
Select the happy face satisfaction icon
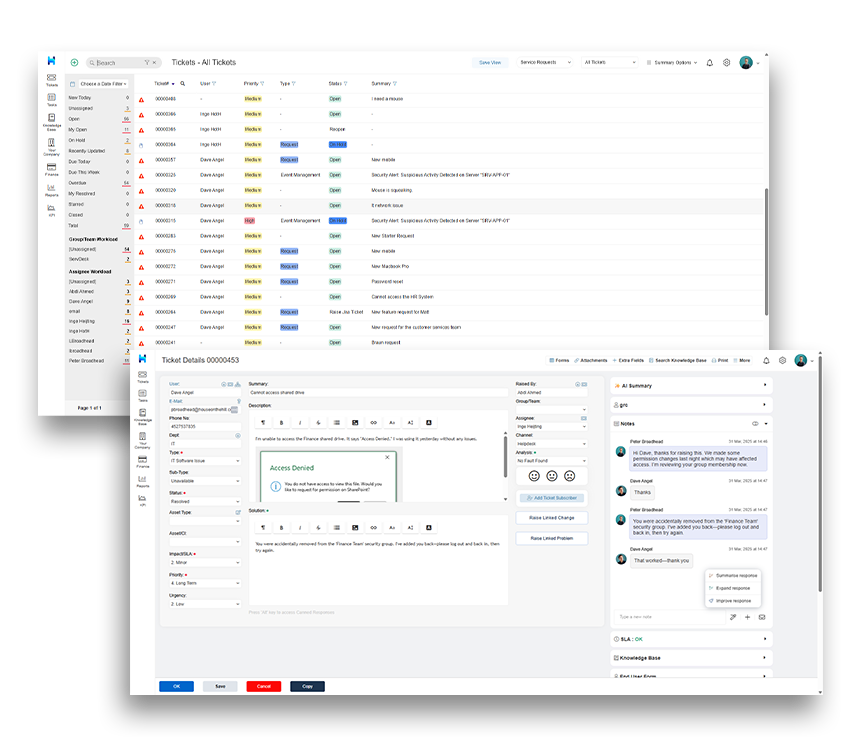tap(534, 476)
